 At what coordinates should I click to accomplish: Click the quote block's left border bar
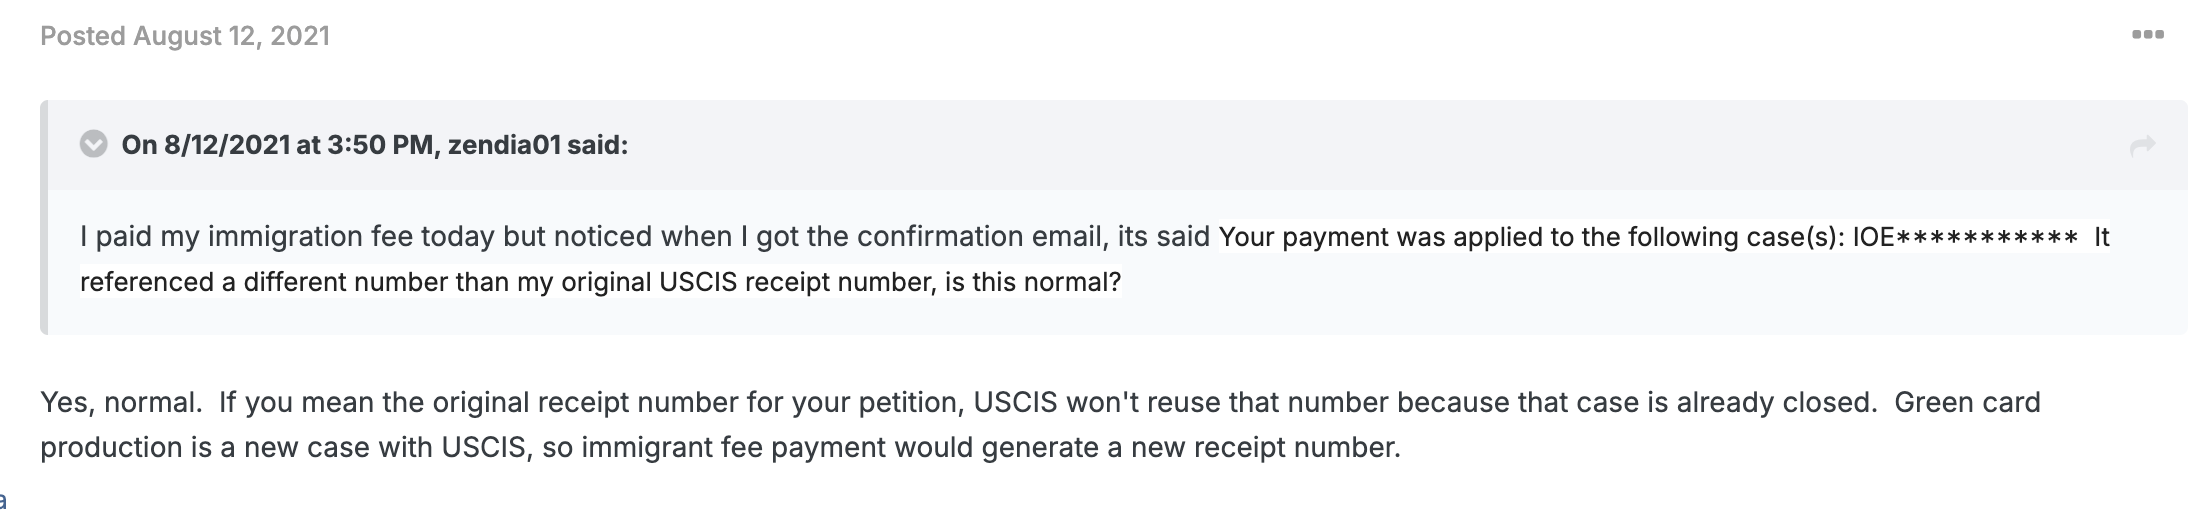[44, 217]
